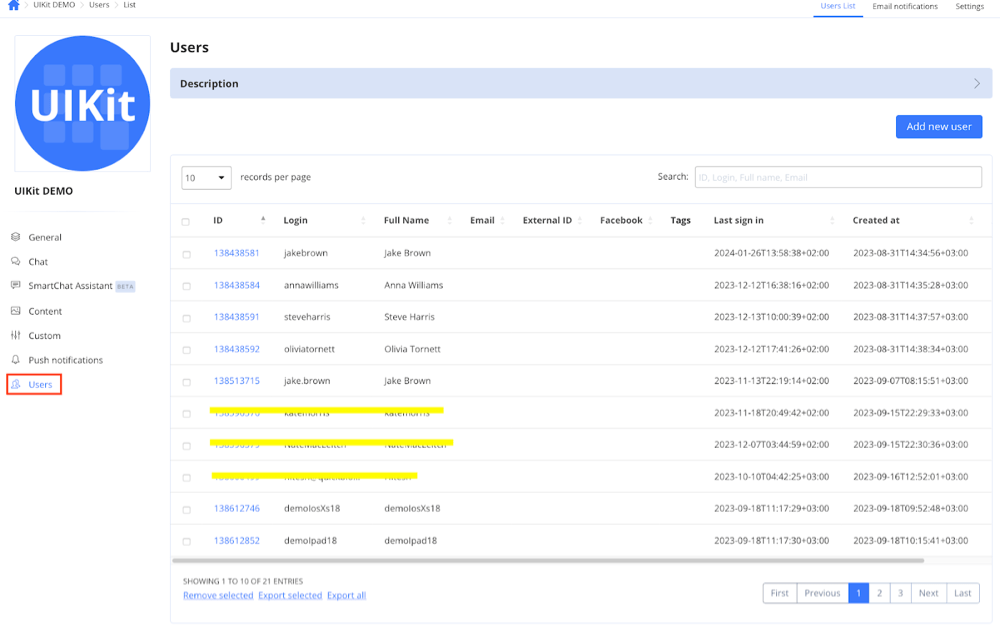Go to pagination page 3
Screen dimensions: 1000x628
click(901, 593)
